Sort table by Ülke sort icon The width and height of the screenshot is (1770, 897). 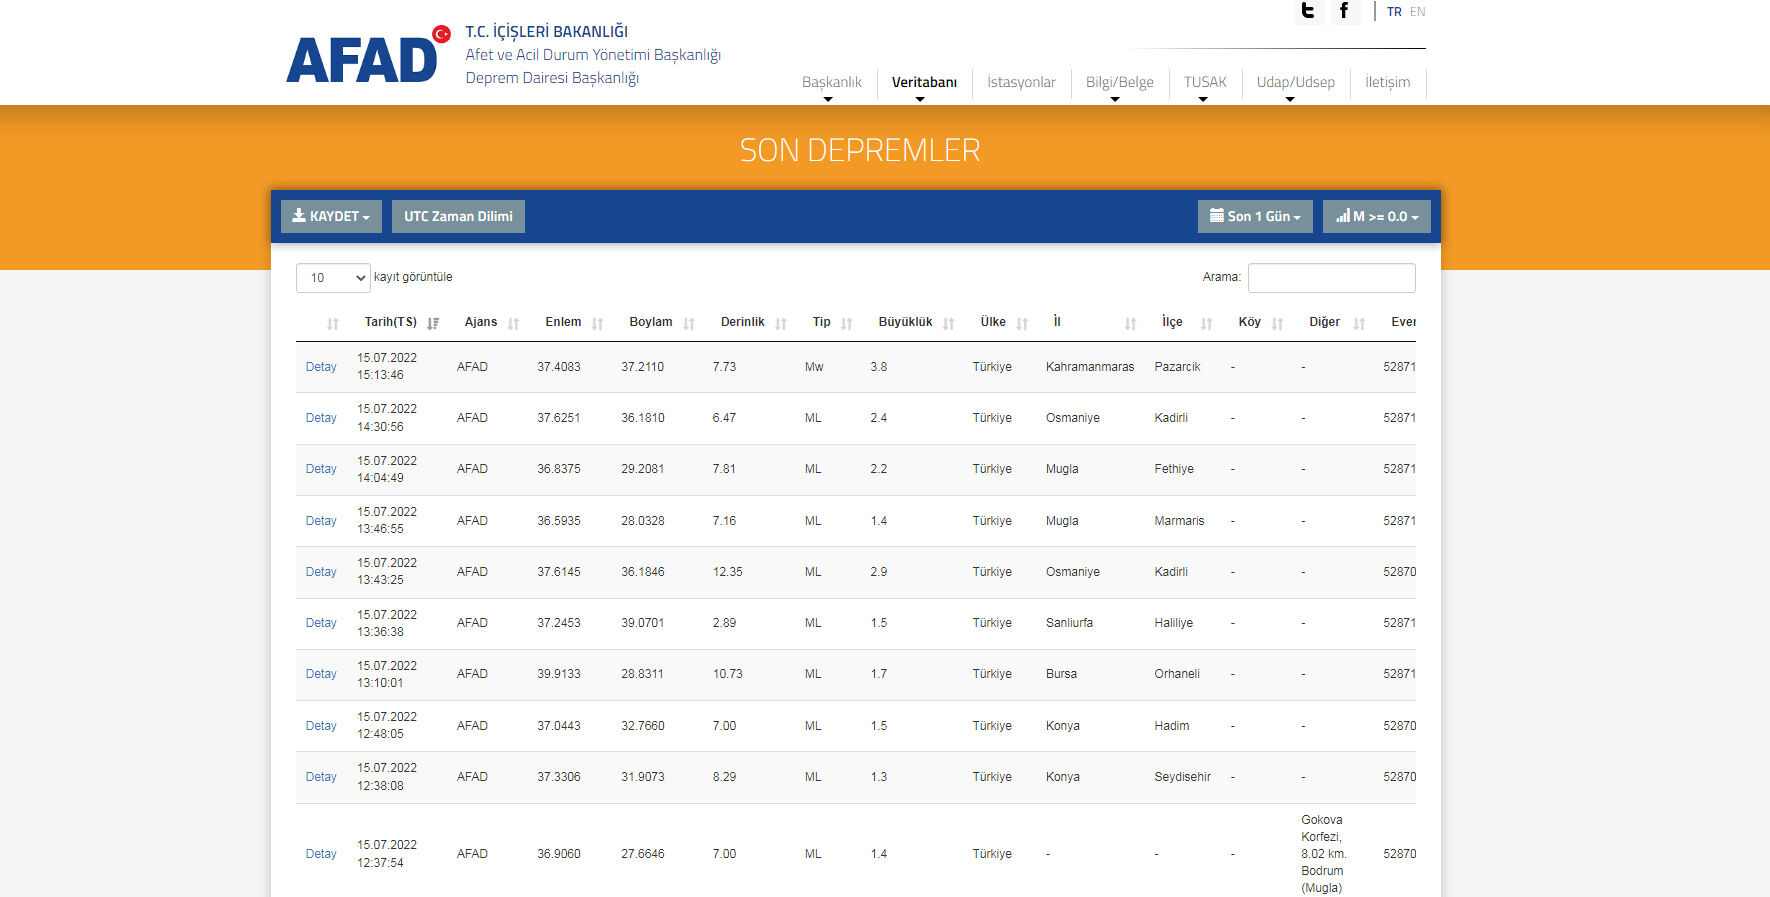pyautogui.click(x=1022, y=323)
